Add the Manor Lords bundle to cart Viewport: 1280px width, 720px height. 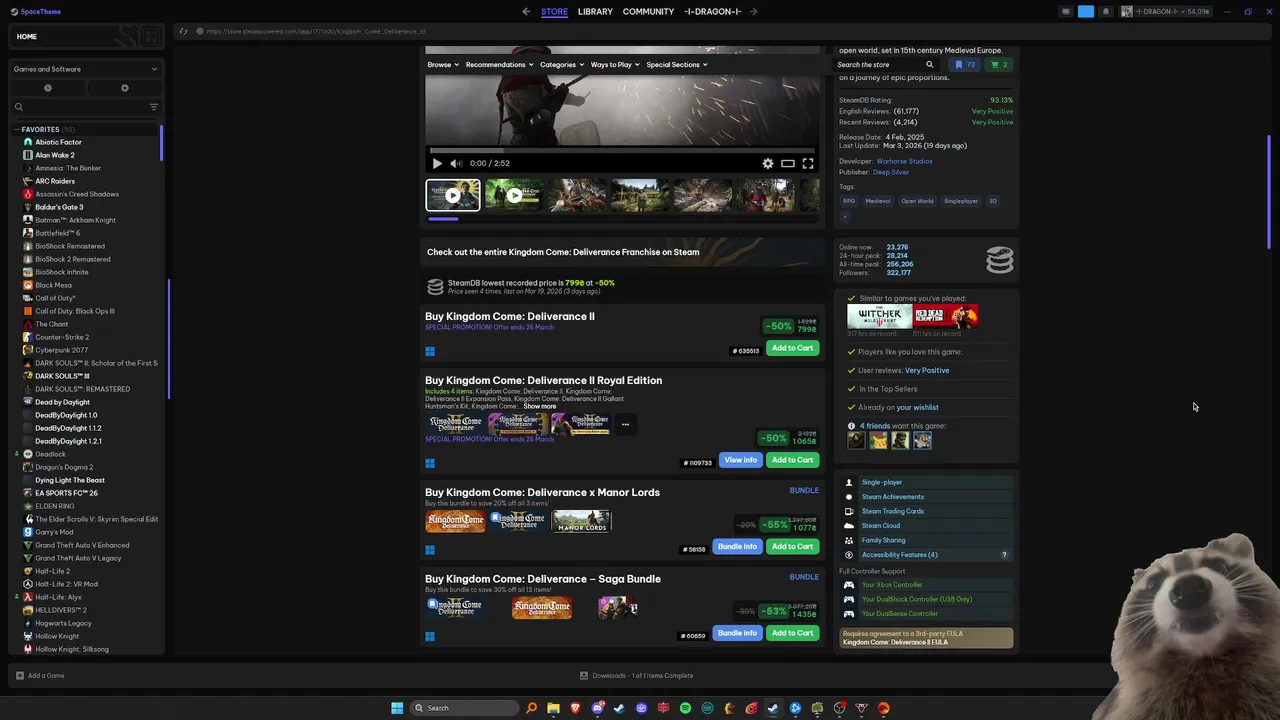pyautogui.click(x=792, y=547)
